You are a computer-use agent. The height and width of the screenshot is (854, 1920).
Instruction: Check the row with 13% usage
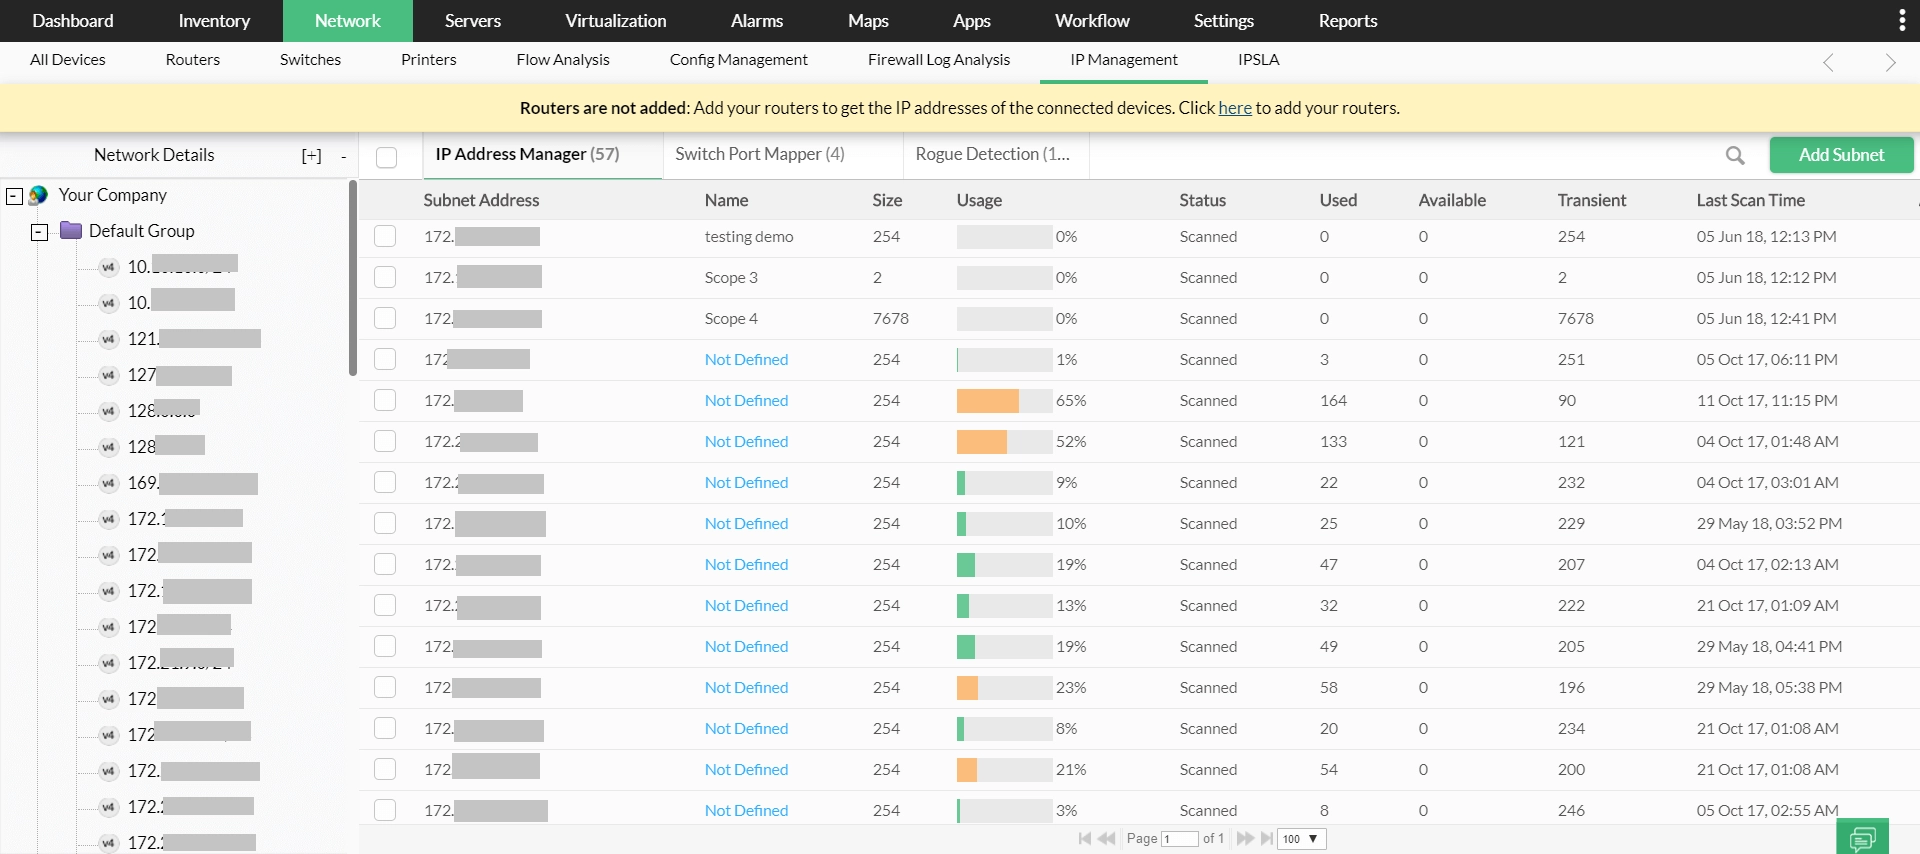click(385, 606)
